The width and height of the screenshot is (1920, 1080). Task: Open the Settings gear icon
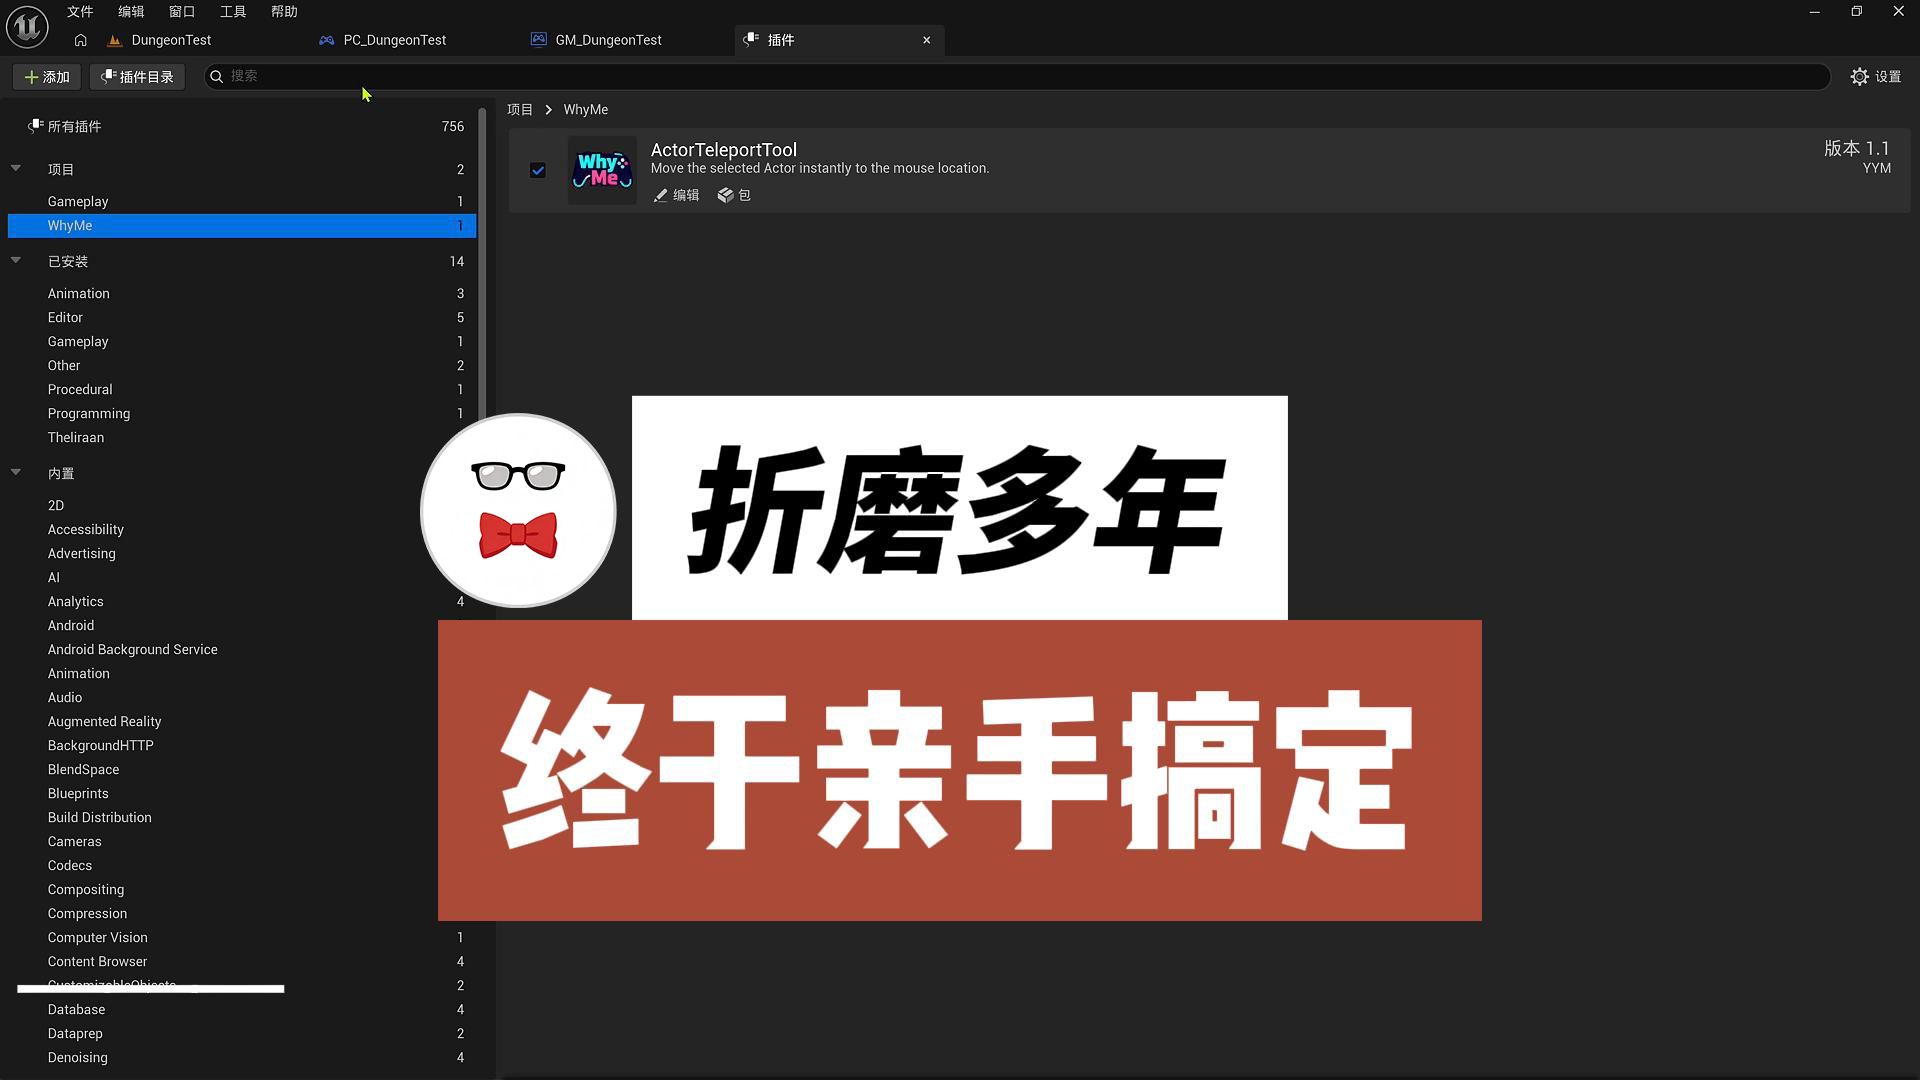[1859, 77]
